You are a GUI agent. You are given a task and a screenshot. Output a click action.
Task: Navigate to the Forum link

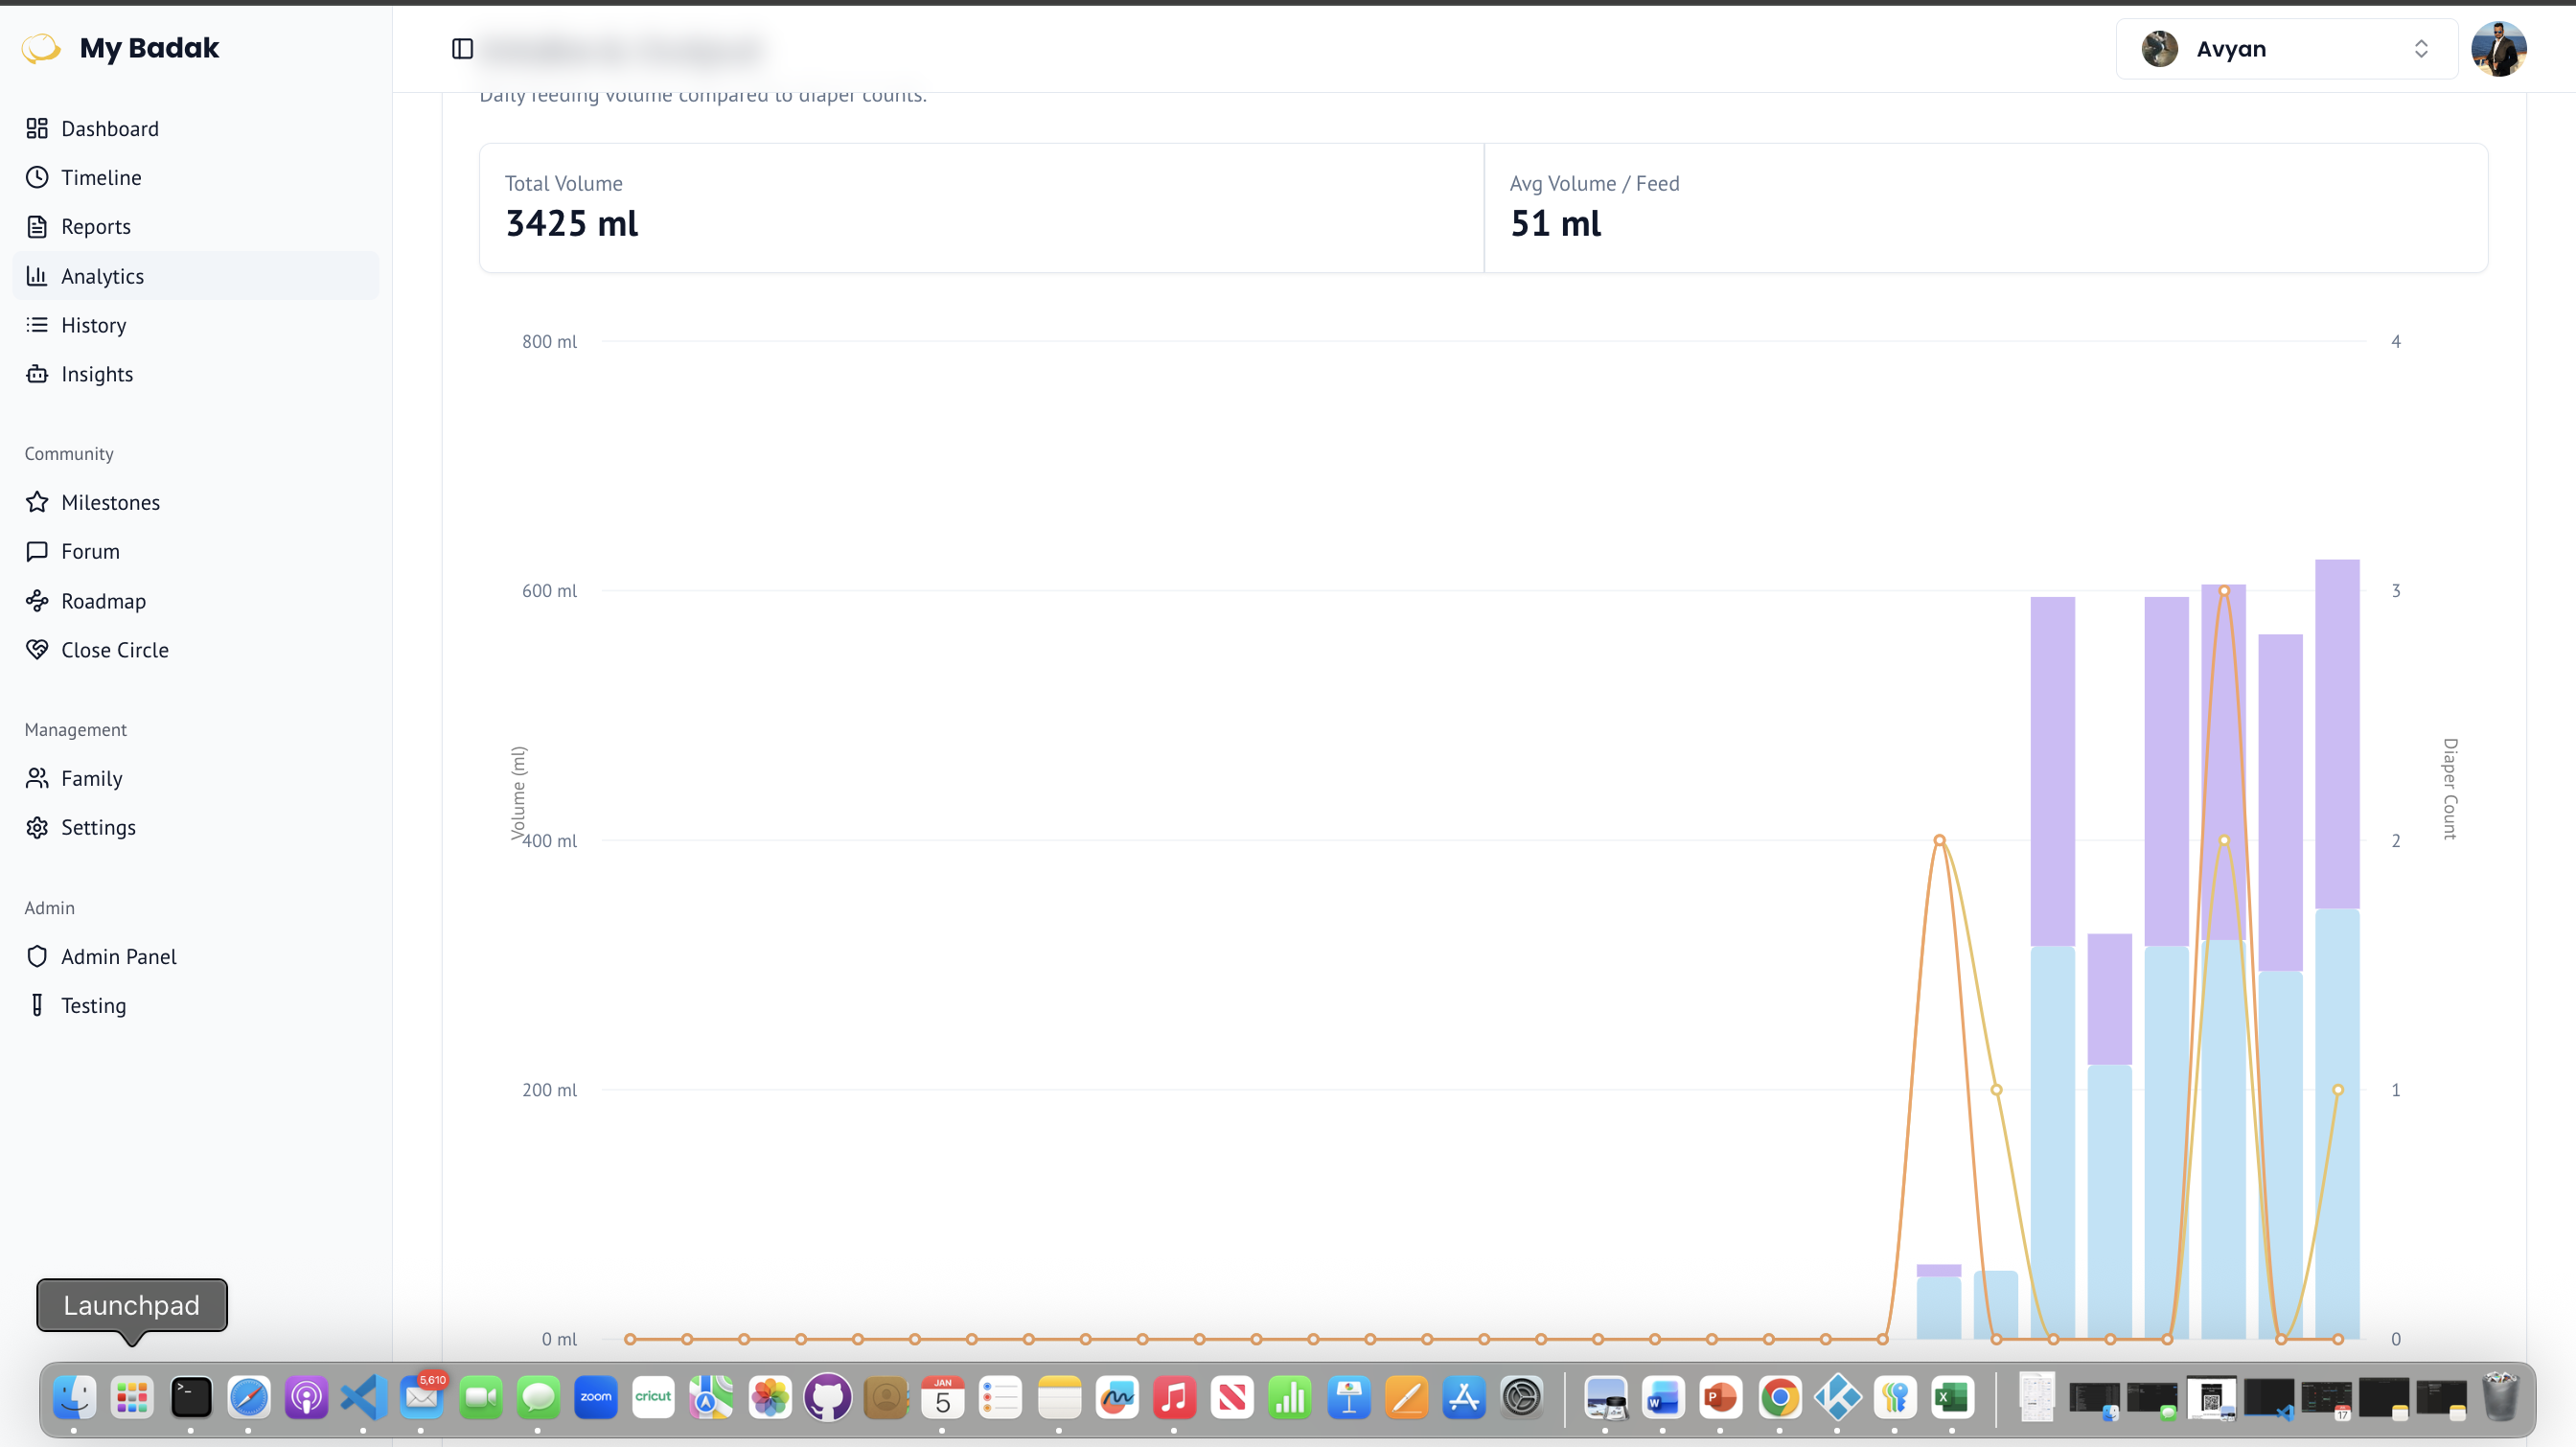[89, 551]
